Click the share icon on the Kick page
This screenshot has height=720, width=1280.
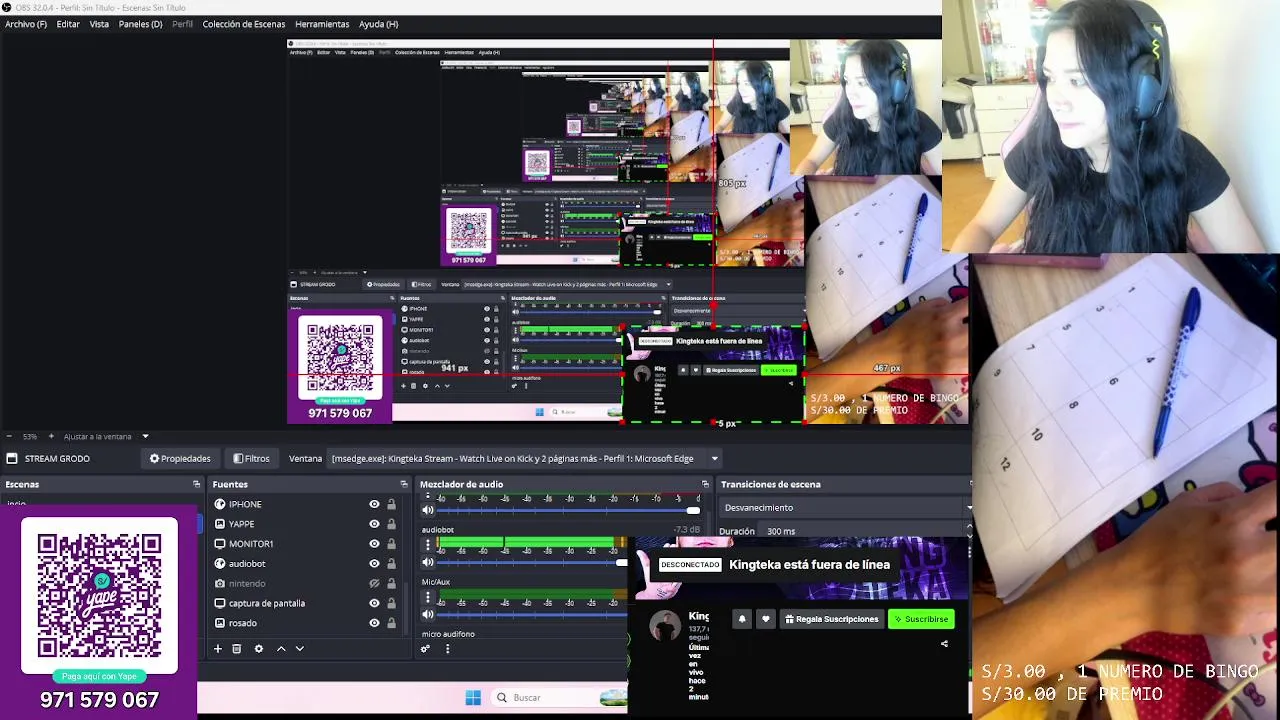point(944,644)
